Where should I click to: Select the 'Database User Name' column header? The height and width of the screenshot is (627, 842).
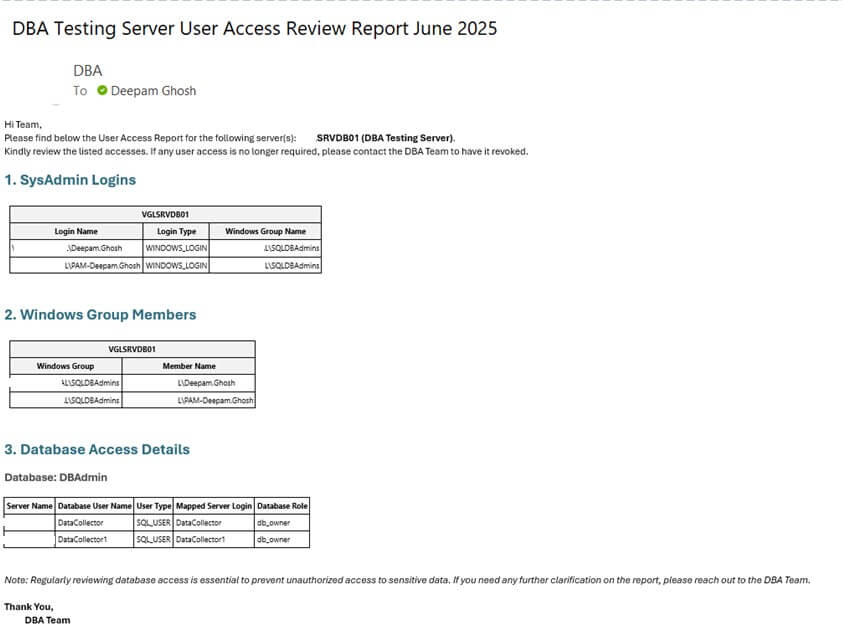click(95, 506)
